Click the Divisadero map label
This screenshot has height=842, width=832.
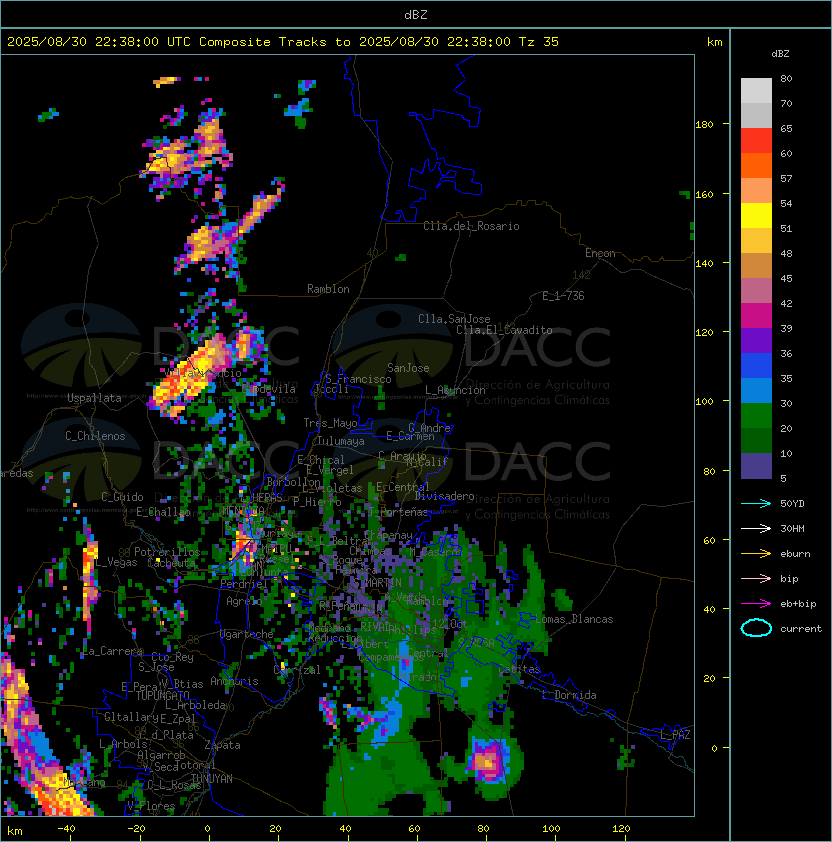tap(444, 496)
